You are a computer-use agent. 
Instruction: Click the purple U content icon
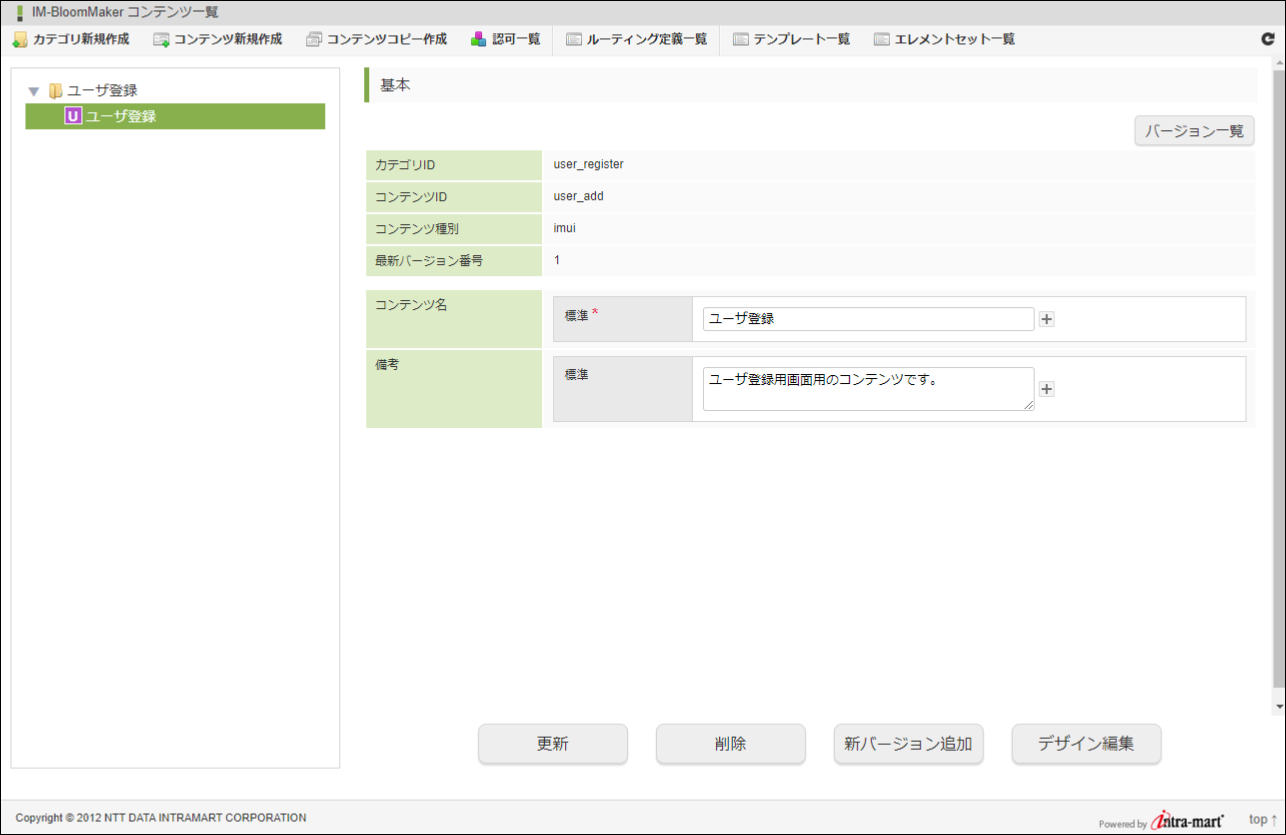73,116
